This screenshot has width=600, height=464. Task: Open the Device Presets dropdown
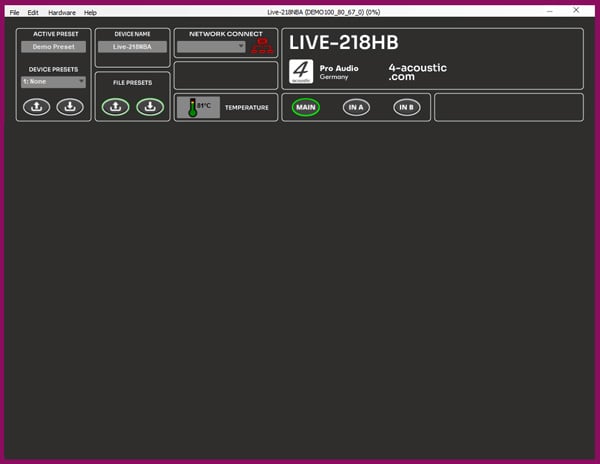point(54,81)
